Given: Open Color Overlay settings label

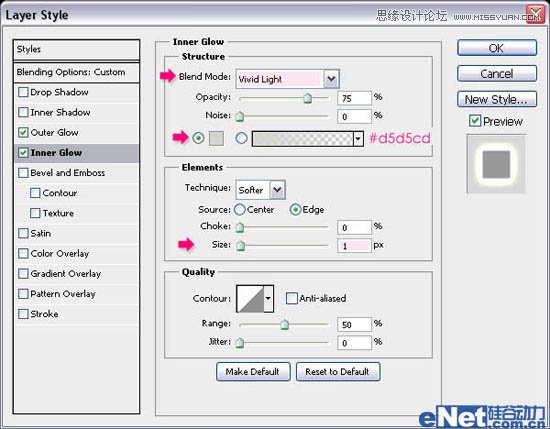Looking at the screenshot, I should coord(60,254).
